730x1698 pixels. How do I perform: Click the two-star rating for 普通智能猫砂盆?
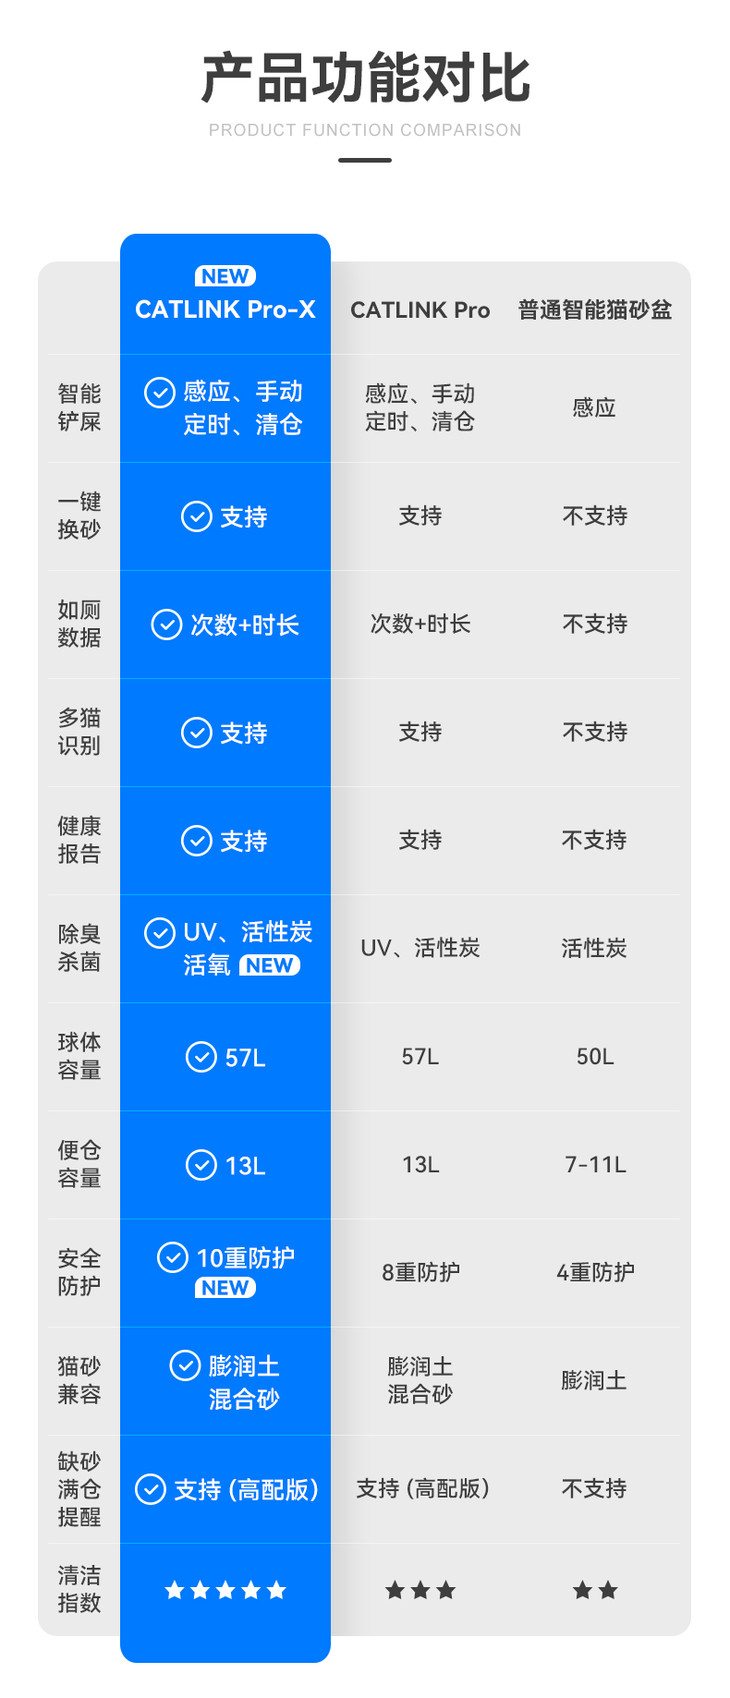pos(595,1590)
